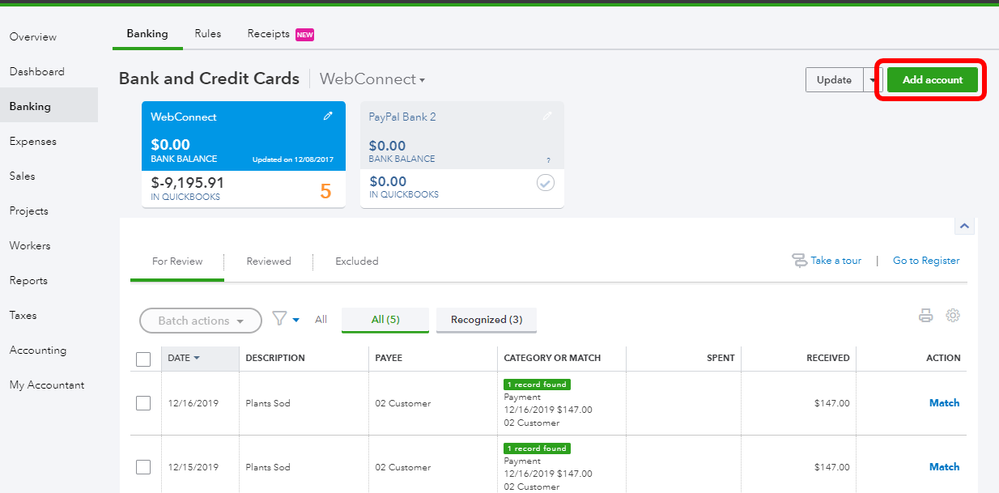Open the Batch actions dropdown
This screenshot has height=493, width=999.
[x=201, y=320]
